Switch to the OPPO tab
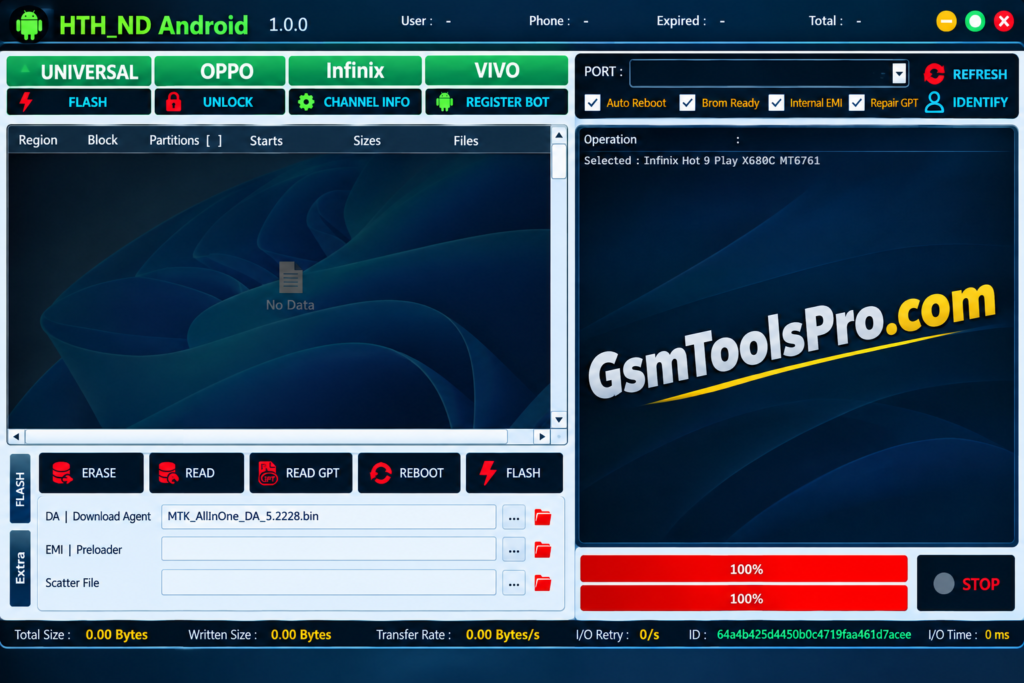 pos(220,71)
